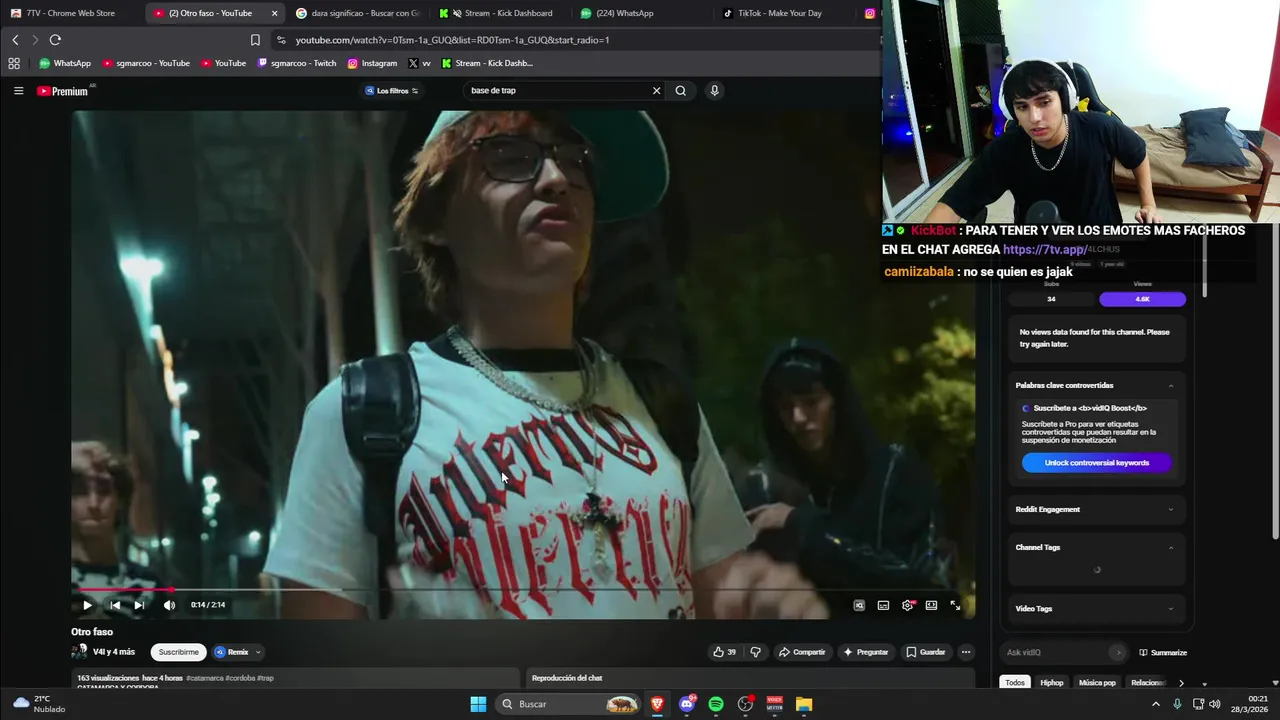Screen dimensions: 1280x720
Task: Select the Música pop filter chip
Action: (1097, 683)
